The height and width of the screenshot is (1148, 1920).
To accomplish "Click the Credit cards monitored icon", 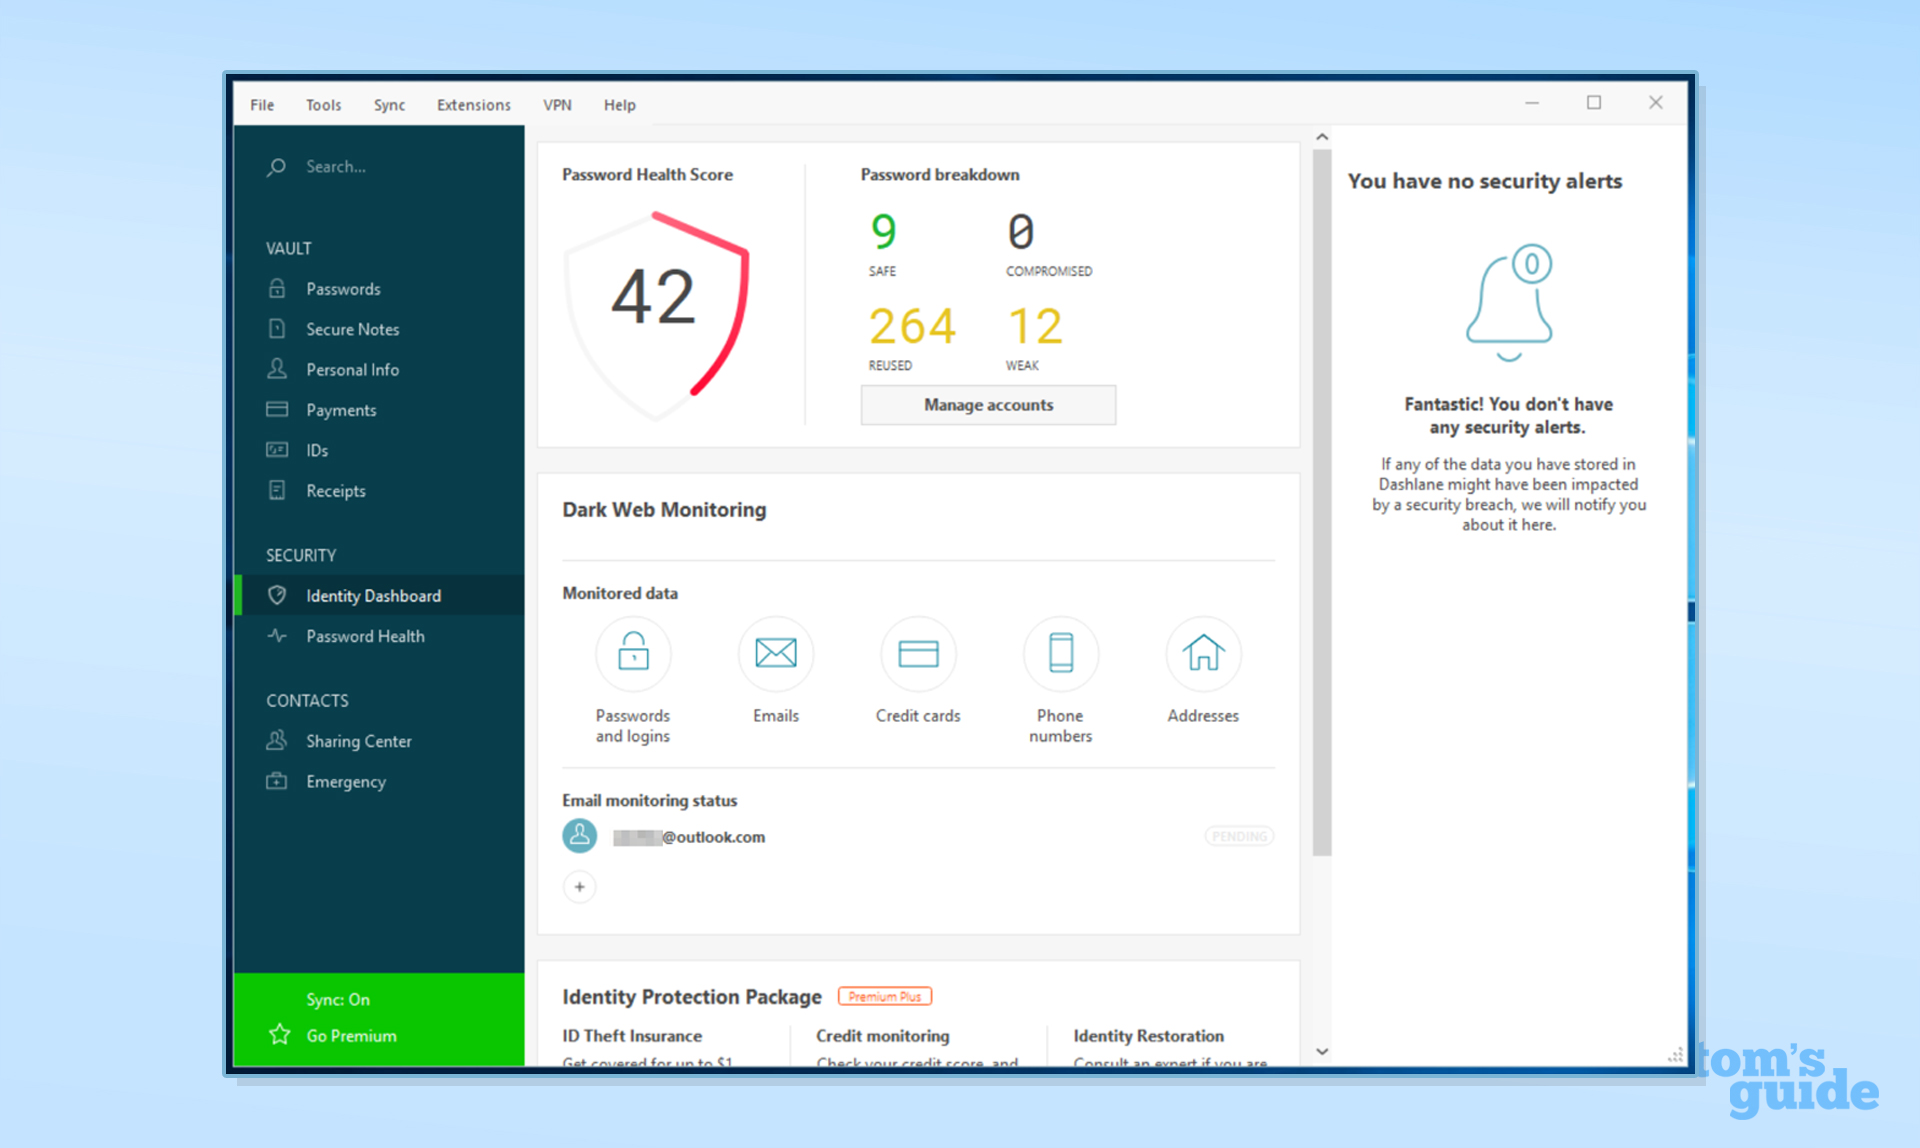I will tap(918, 653).
